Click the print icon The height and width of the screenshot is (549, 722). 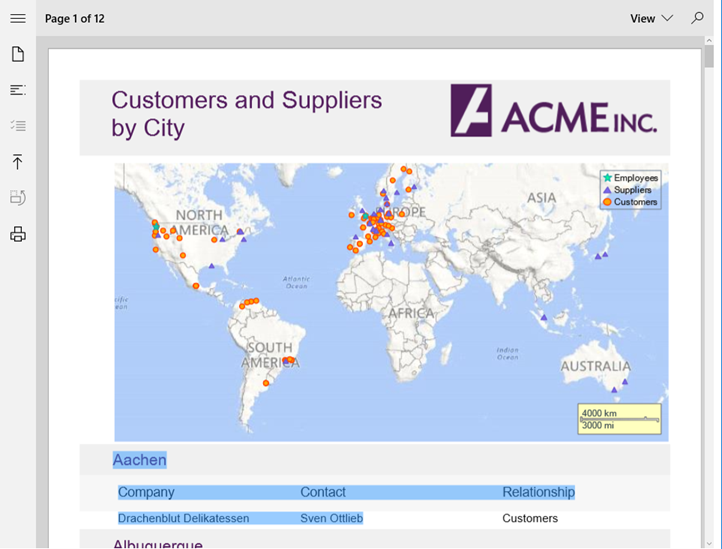point(18,234)
